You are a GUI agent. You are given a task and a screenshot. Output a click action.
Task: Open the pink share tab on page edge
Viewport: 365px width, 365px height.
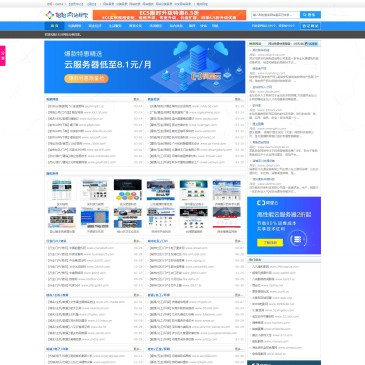click(3, 56)
